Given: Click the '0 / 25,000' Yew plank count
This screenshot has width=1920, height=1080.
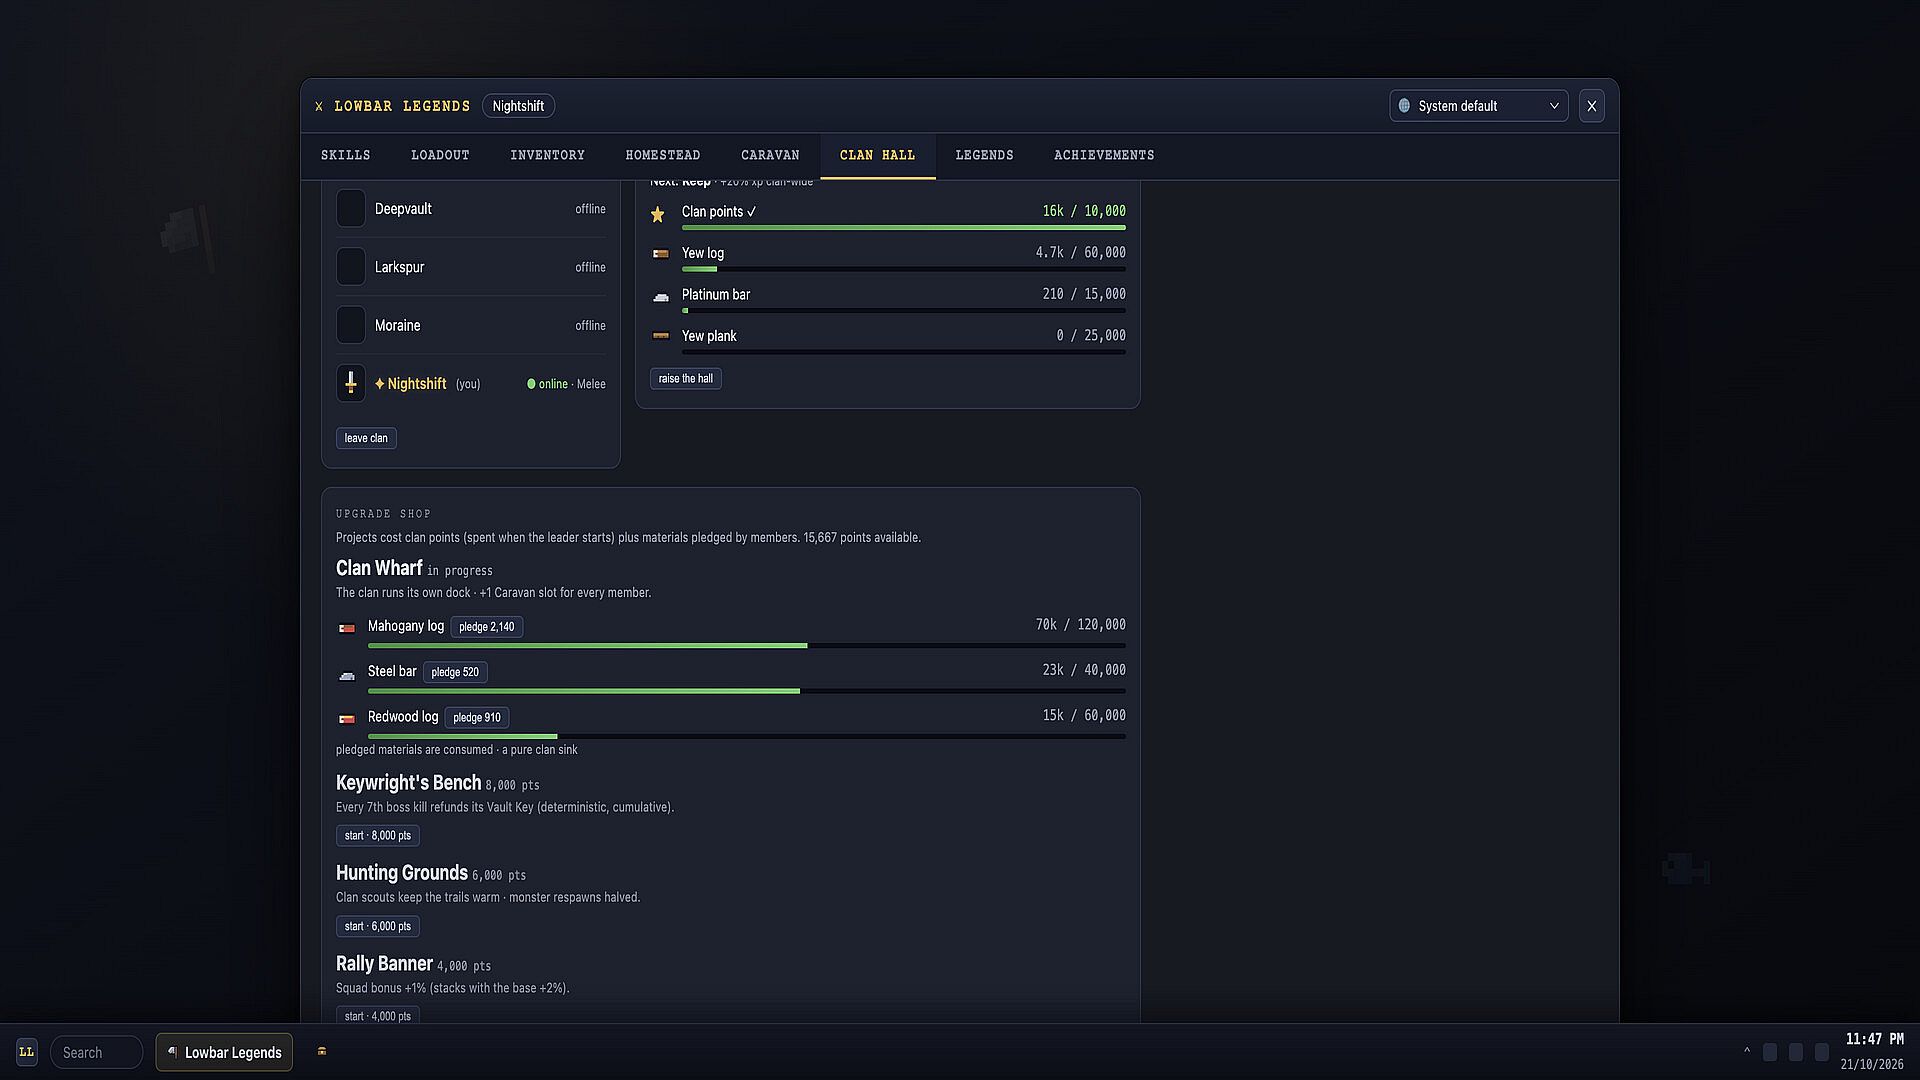Looking at the screenshot, I should pyautogui.click(x=1091, y=336).
